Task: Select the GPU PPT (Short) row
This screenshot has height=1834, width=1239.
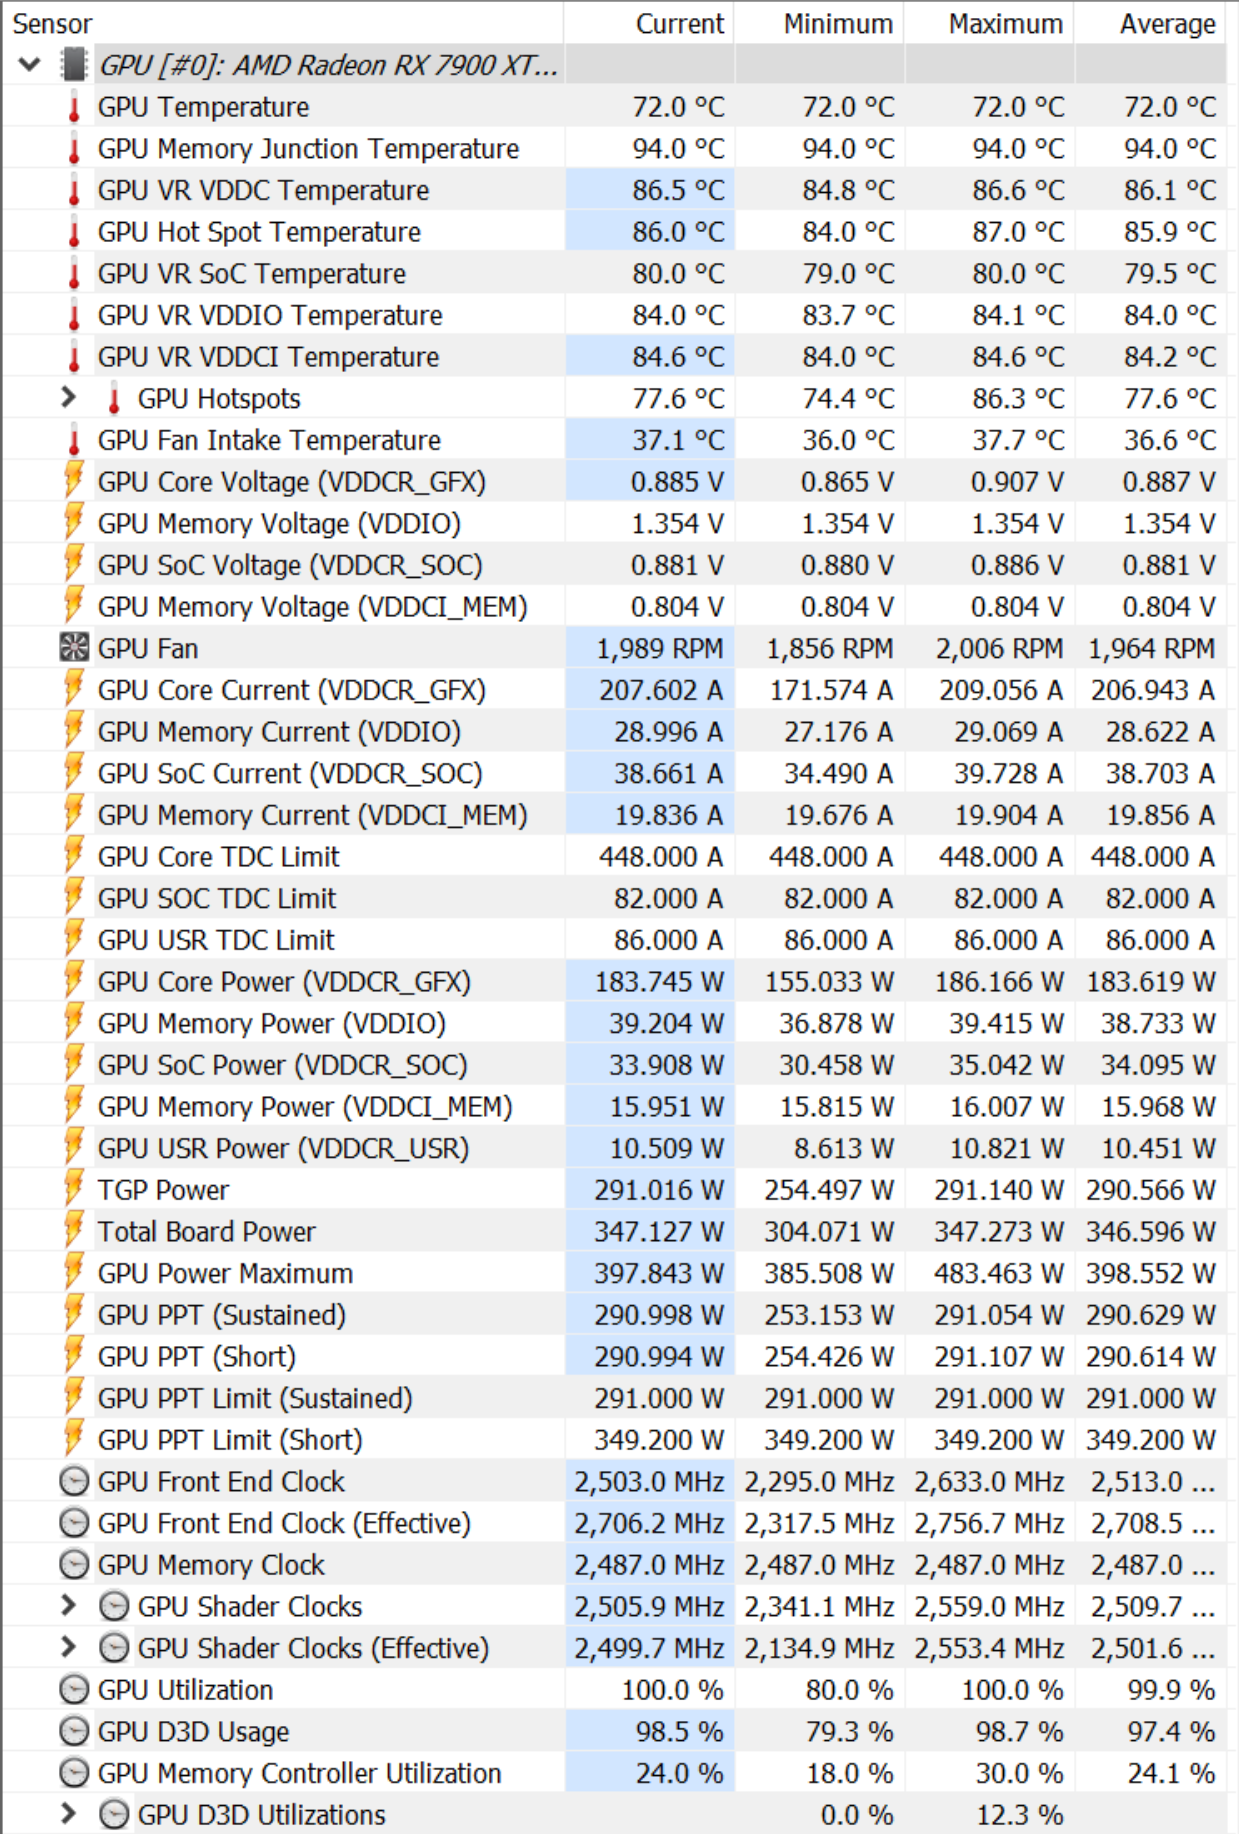Action: click(614, 1357)
